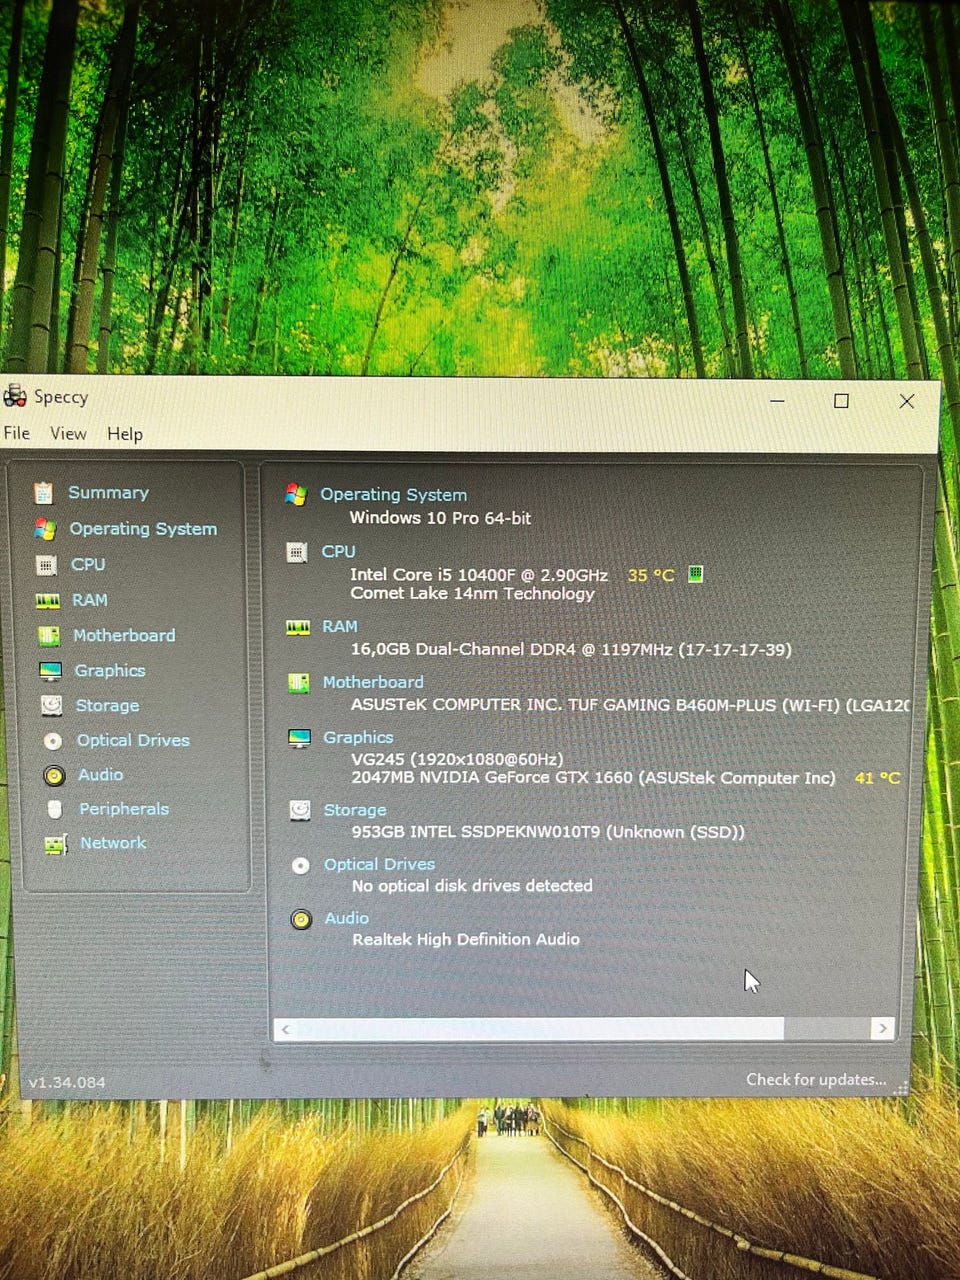
Task: Open the Help menu
Action: [125, 434]
